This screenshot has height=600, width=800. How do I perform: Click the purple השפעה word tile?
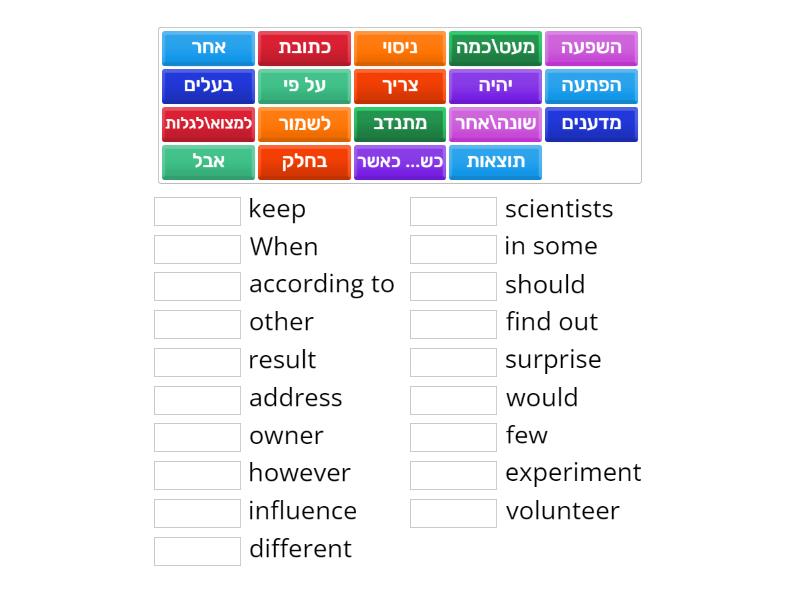point(591,48)
